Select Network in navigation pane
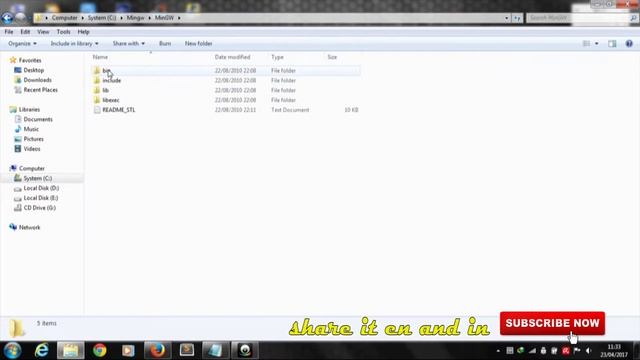This screenshot has height=360, width=640. (x=29, y=227)
